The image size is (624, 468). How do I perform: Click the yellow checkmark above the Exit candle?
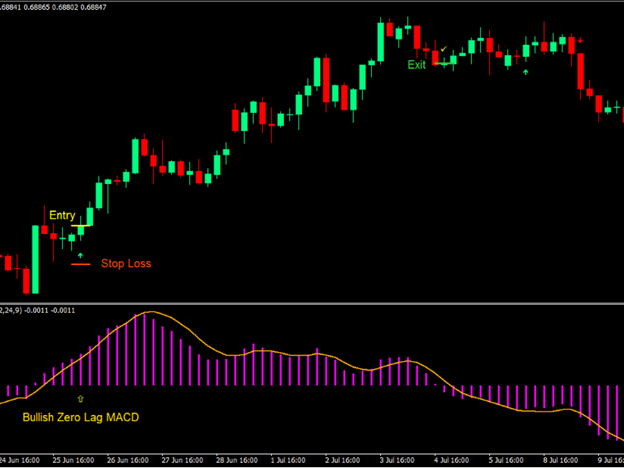point(444,47)
